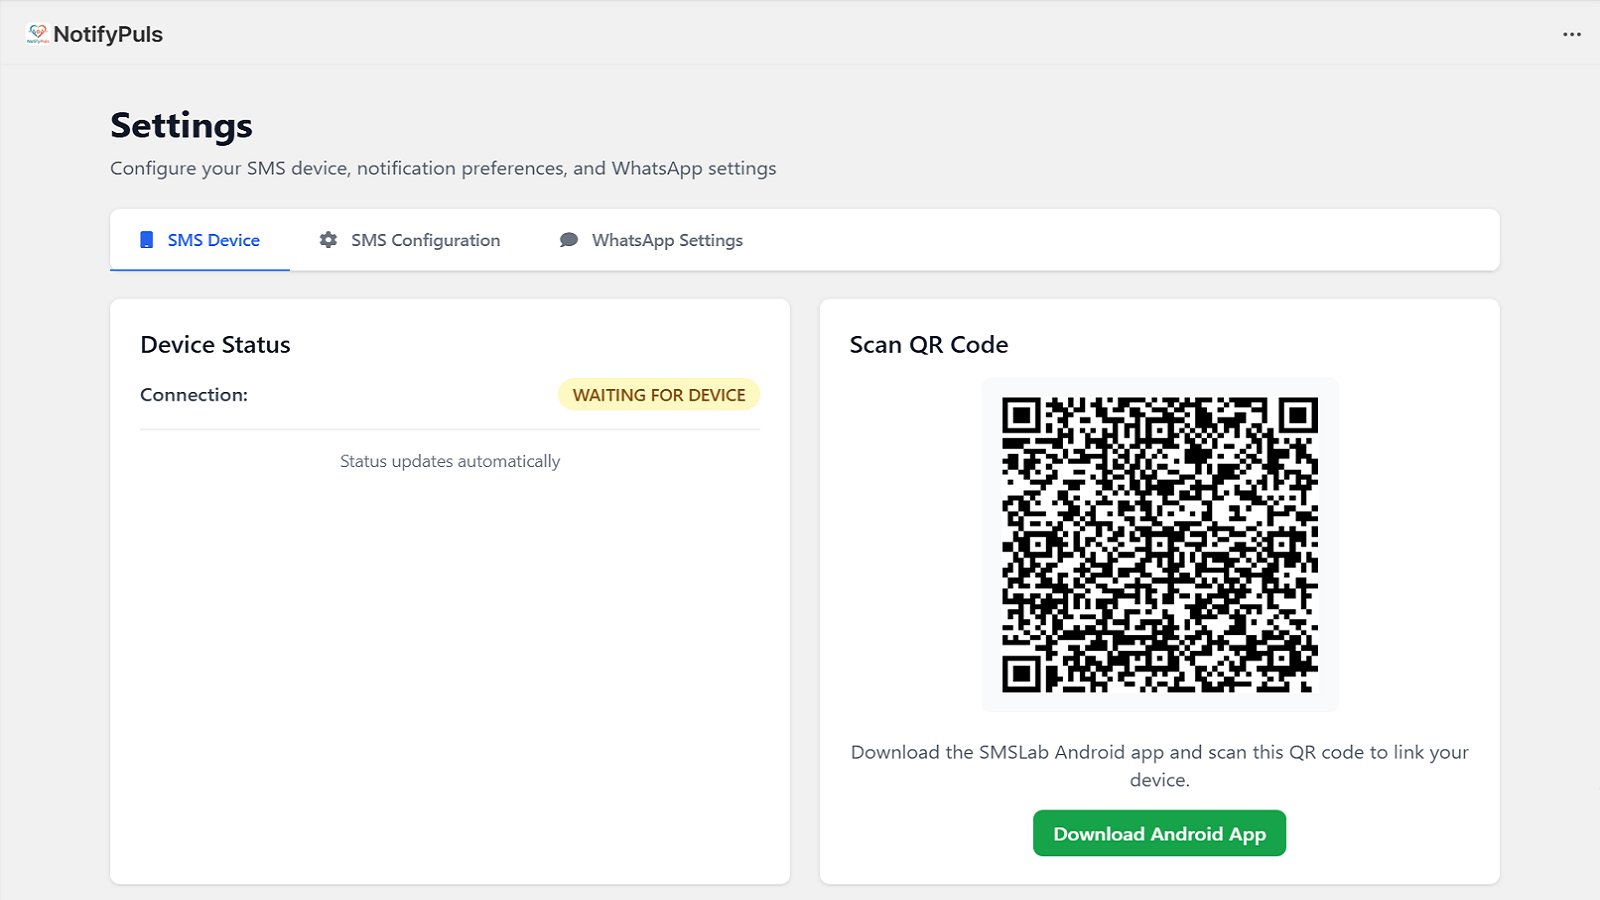Click the WAITING FOR DEVICE status badge
The width and height of the screenshot is (1600, 900).
pos(659,395)
